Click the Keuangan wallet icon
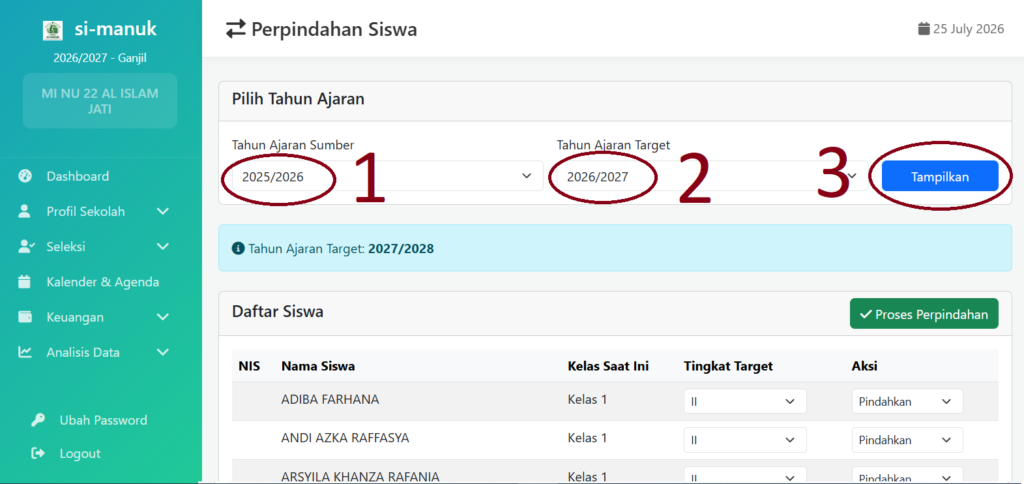Image resolution: width=1024 pixels, height=484 pixels. (25, 317)
